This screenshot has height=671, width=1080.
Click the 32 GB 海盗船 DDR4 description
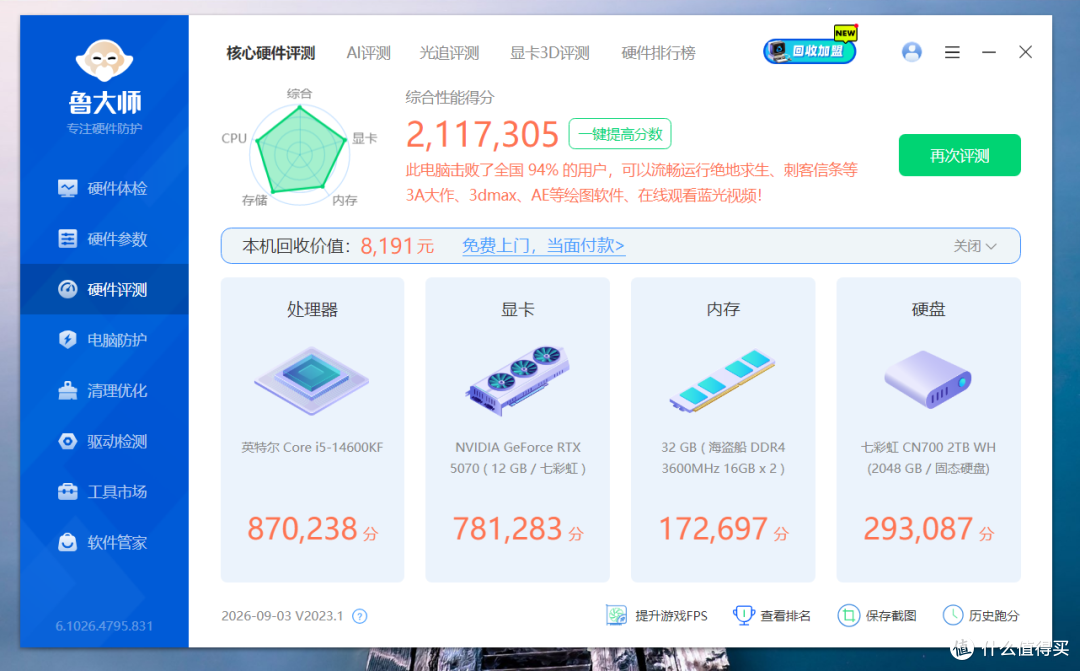coord(723,457)
